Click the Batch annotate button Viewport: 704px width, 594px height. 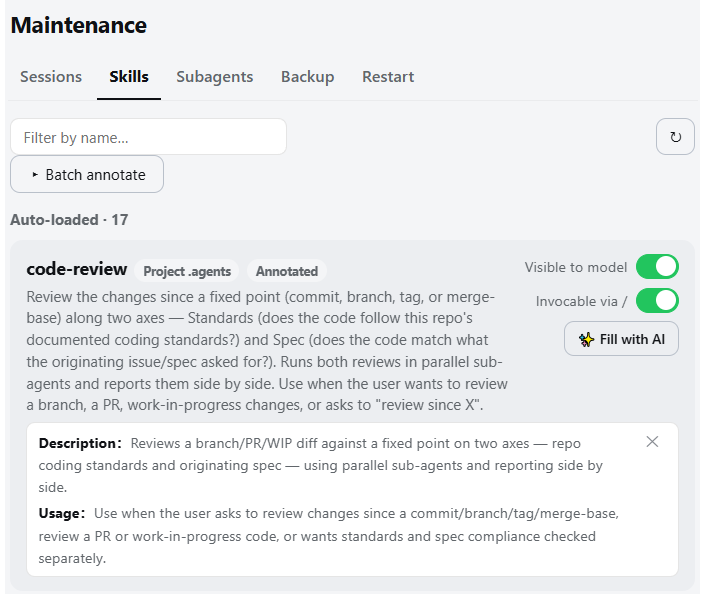point(87,174)
